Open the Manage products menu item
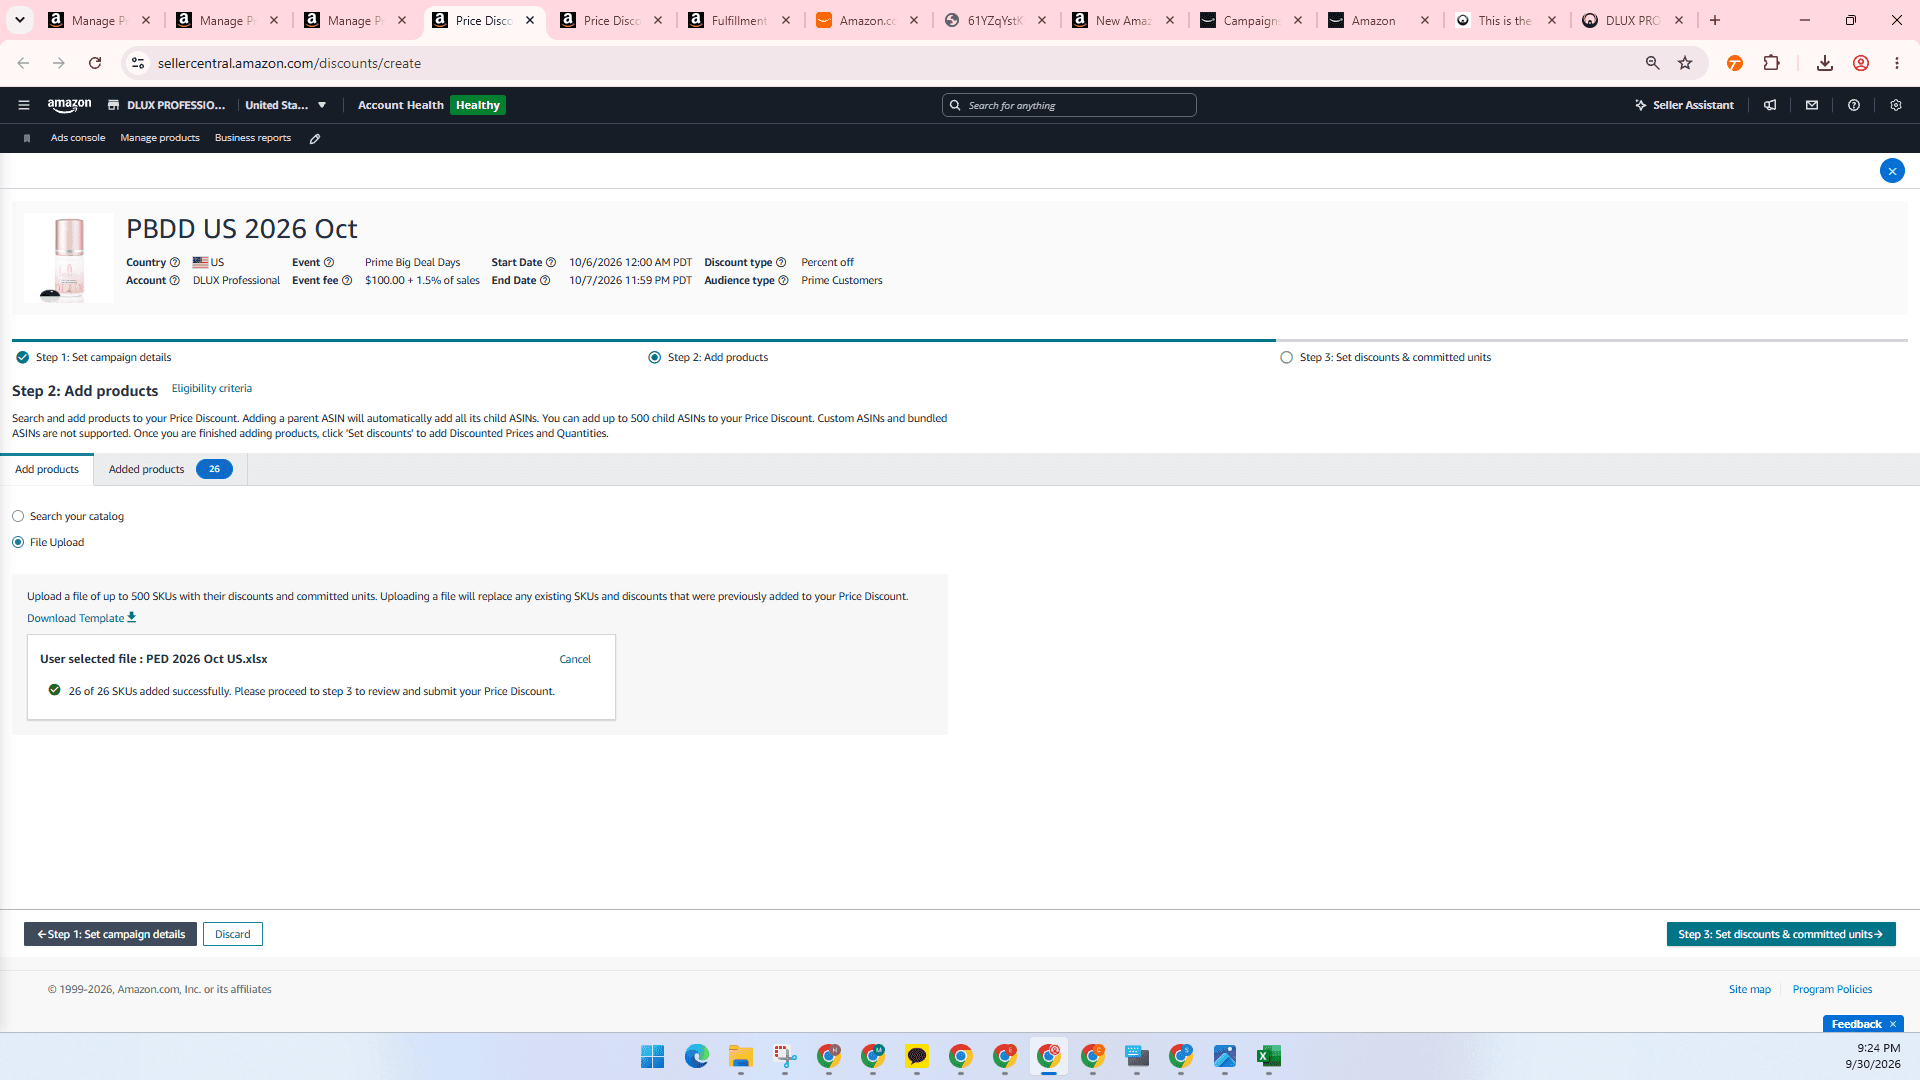Viewport: 1920px width, 1080px height. coord(160,138)
